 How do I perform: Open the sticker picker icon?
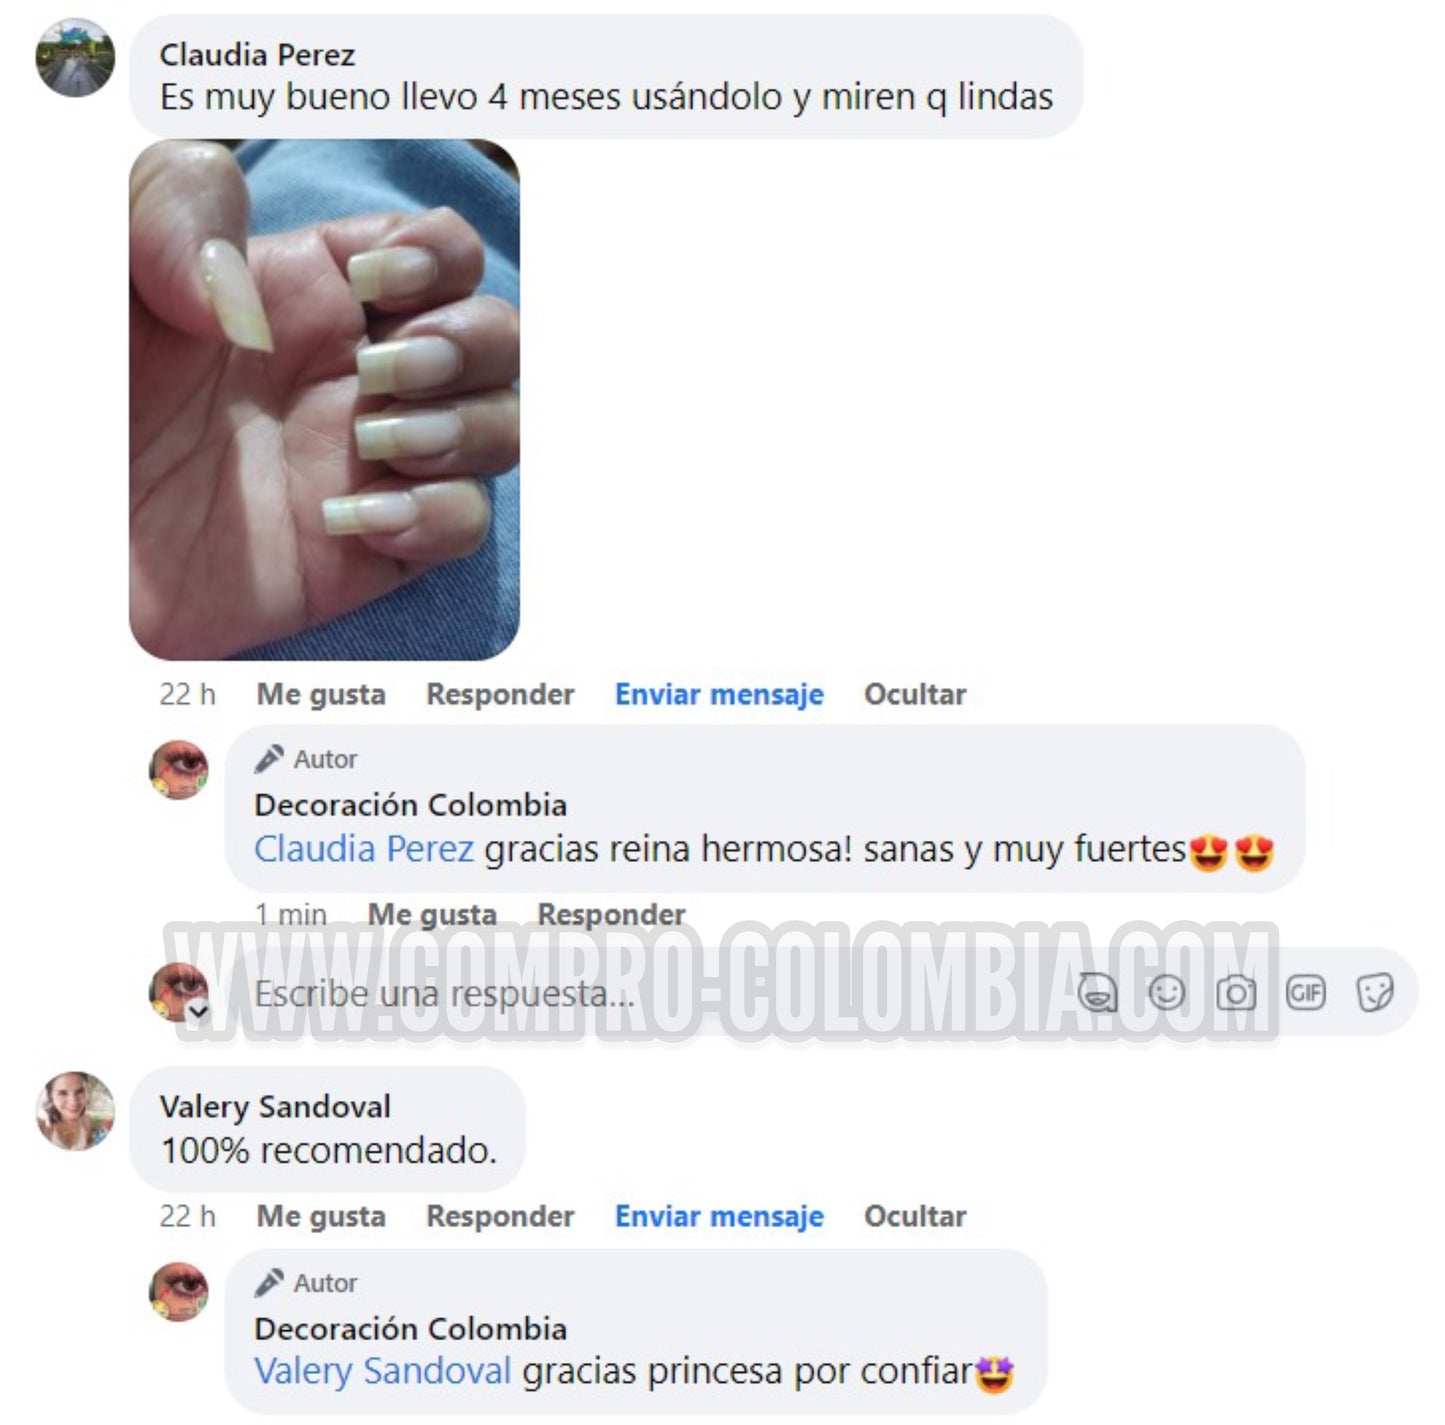tap(1375, 993)
